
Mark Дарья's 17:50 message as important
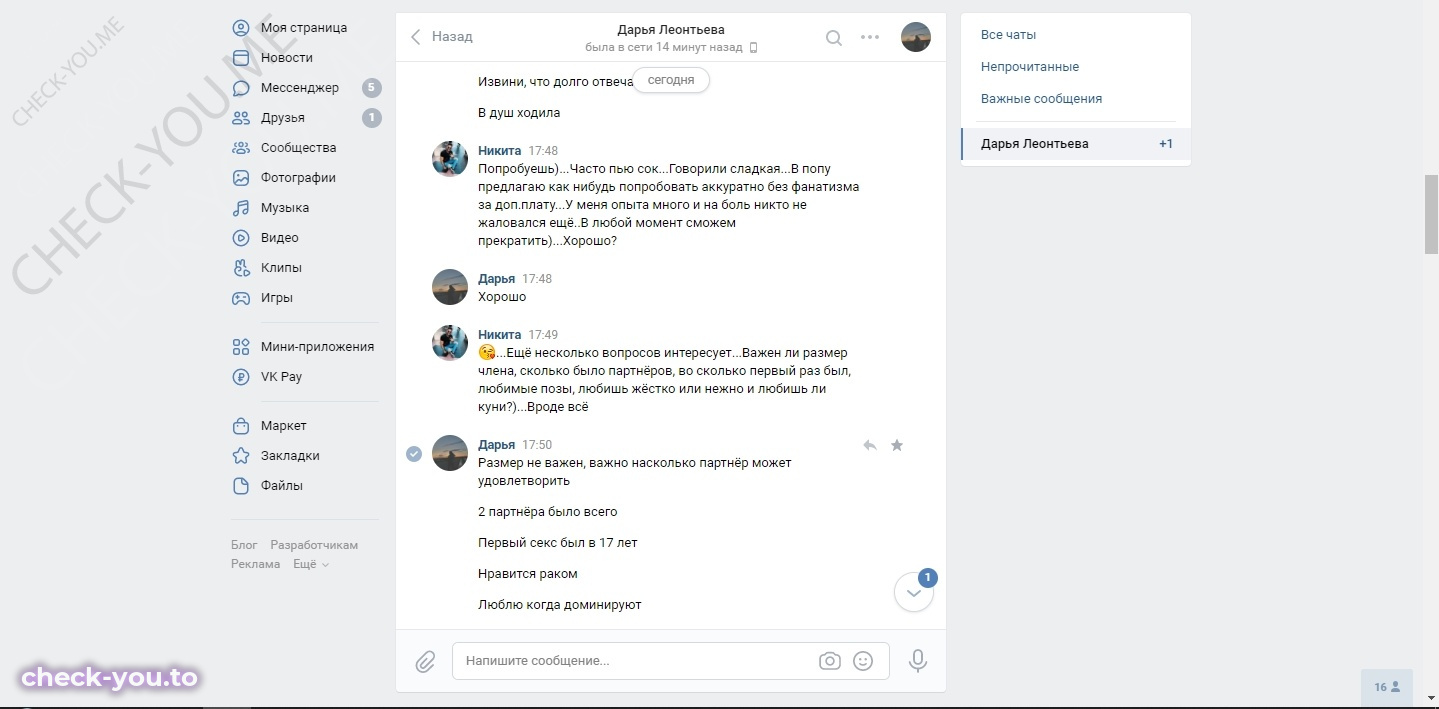(897, 445)
